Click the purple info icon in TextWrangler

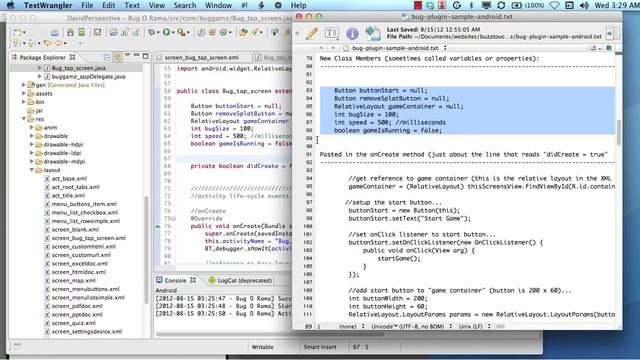point(352,33)
